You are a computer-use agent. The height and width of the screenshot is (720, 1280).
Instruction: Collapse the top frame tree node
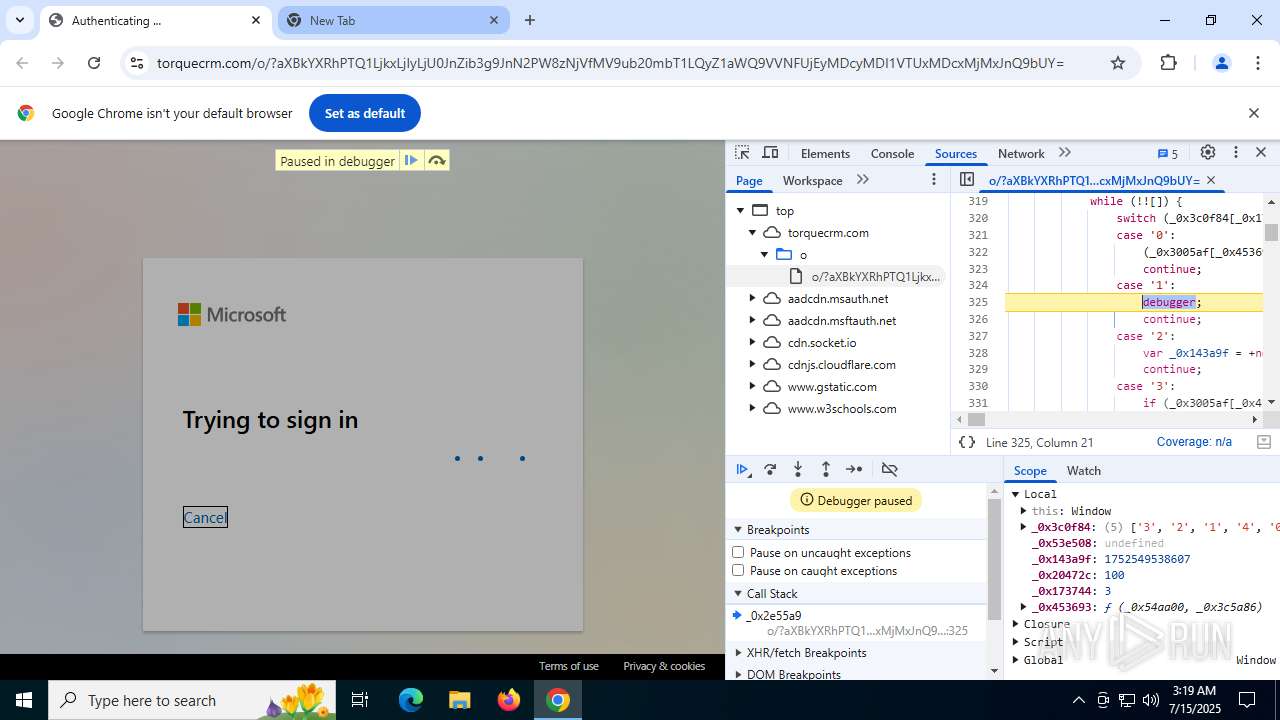741,211
